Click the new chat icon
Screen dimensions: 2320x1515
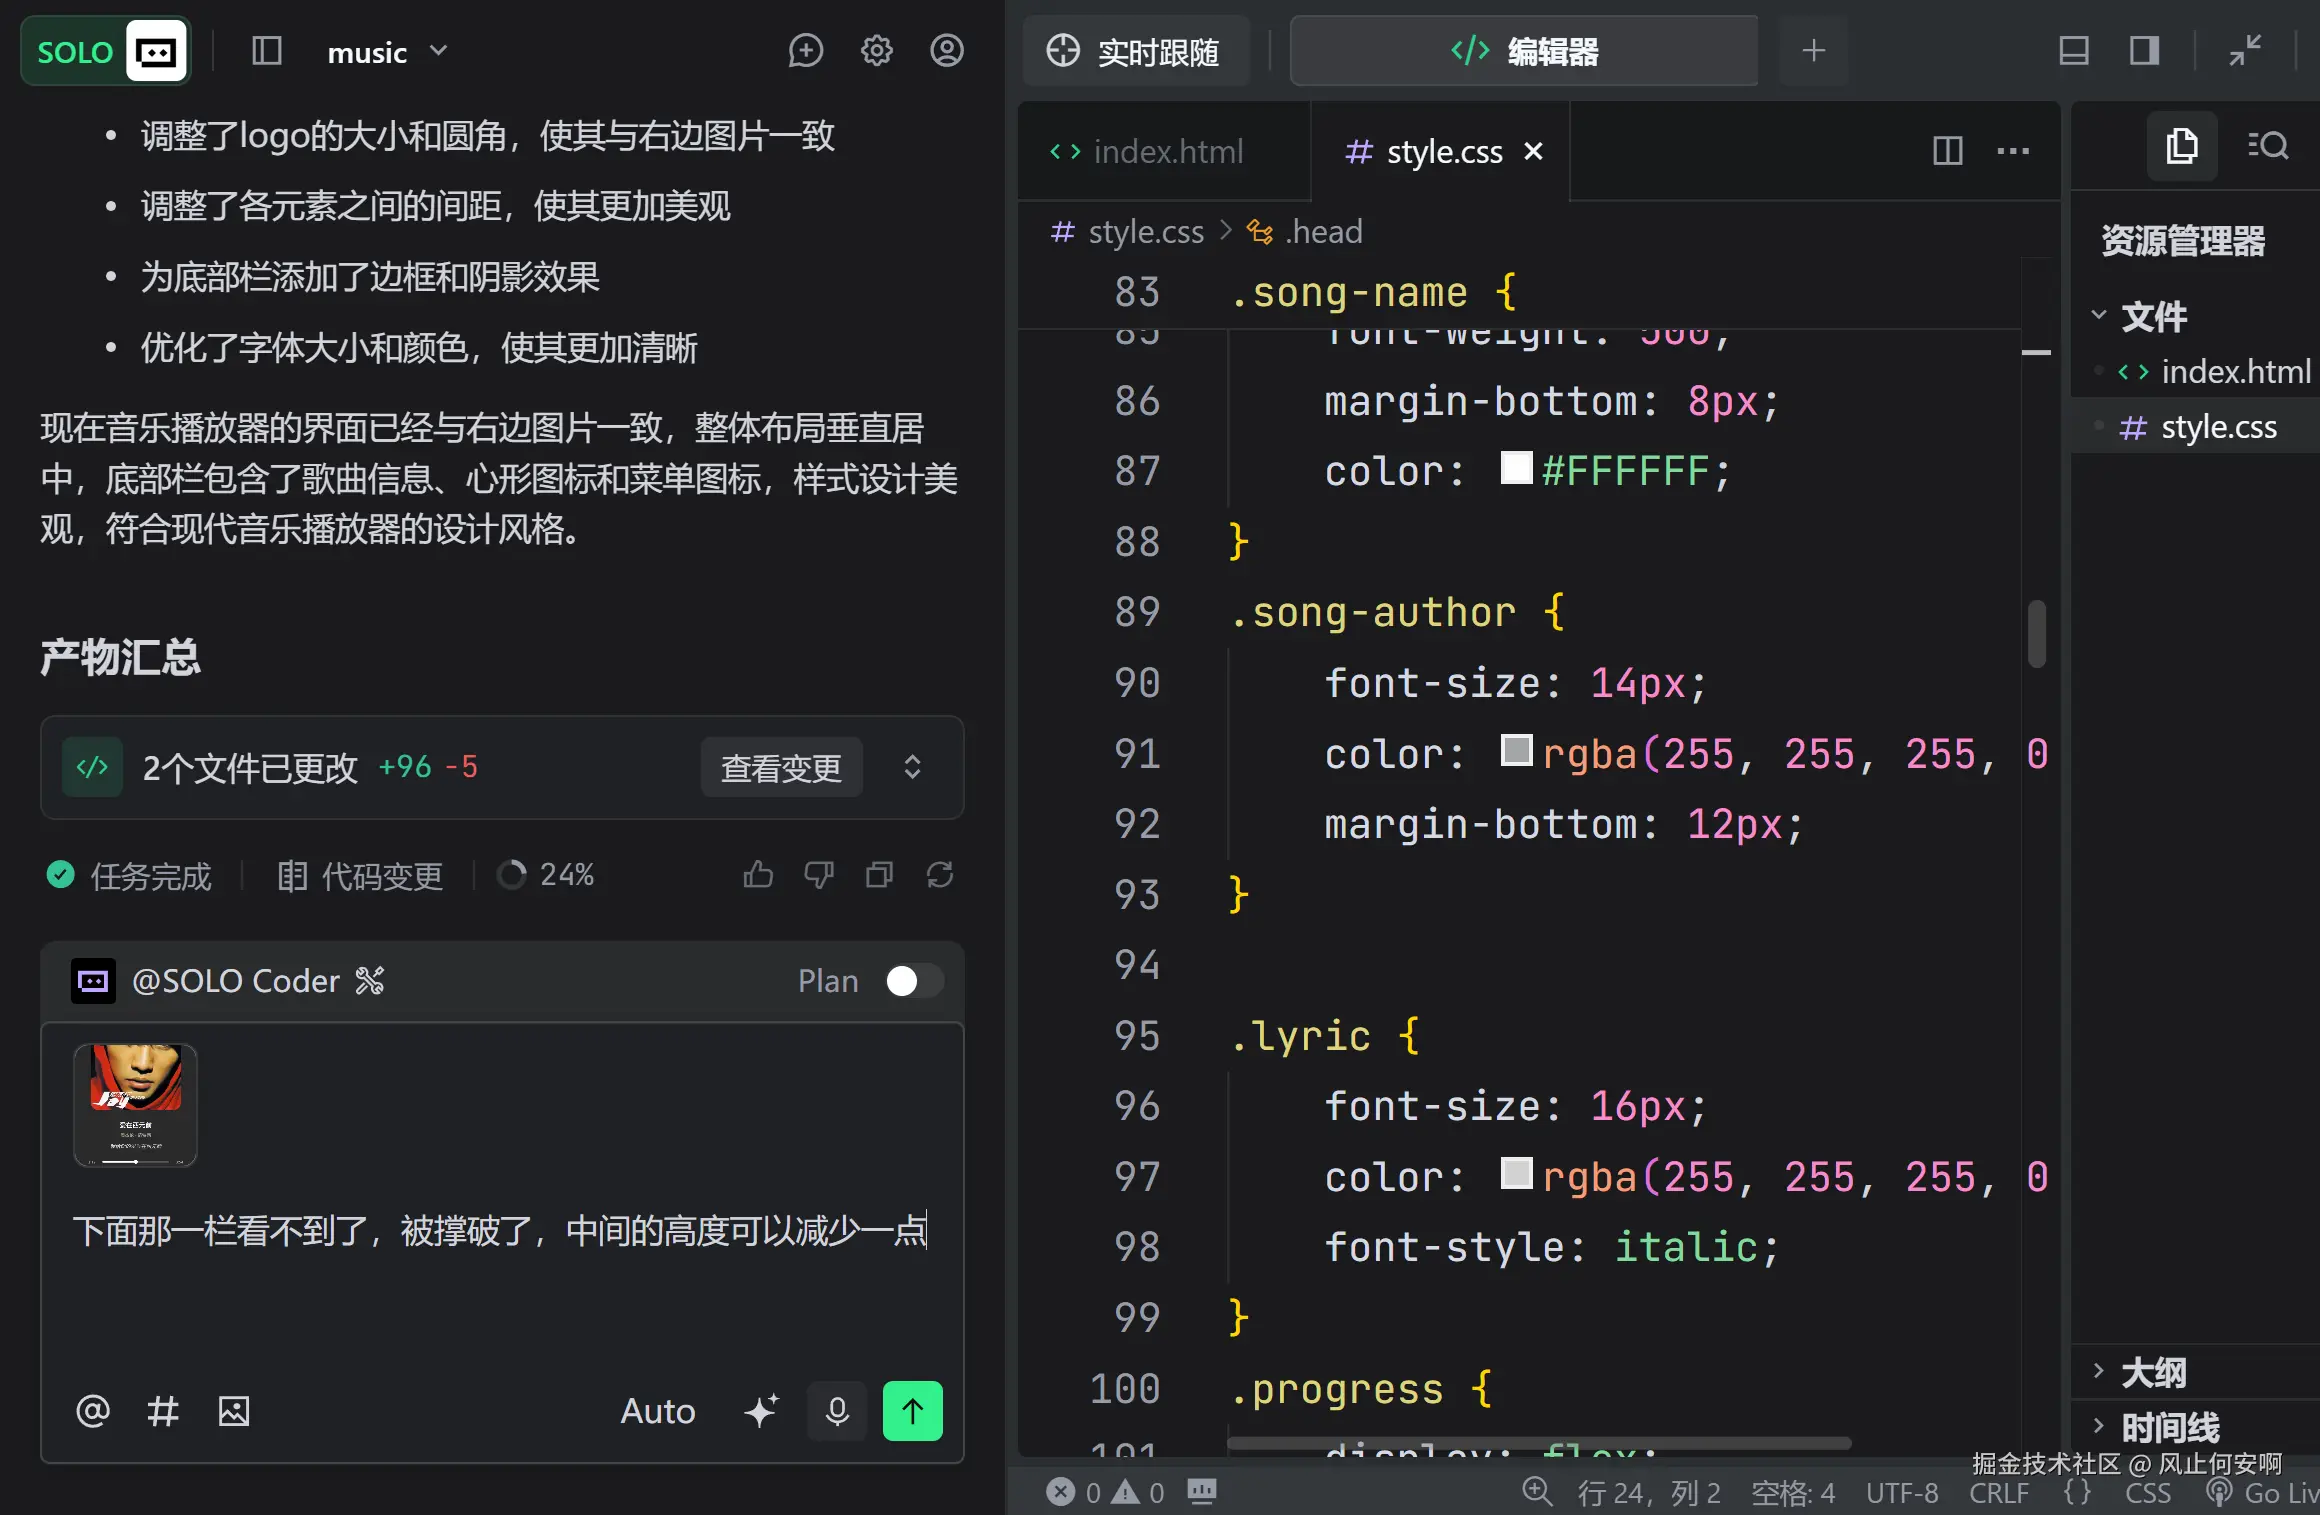(x=805, y=51)
